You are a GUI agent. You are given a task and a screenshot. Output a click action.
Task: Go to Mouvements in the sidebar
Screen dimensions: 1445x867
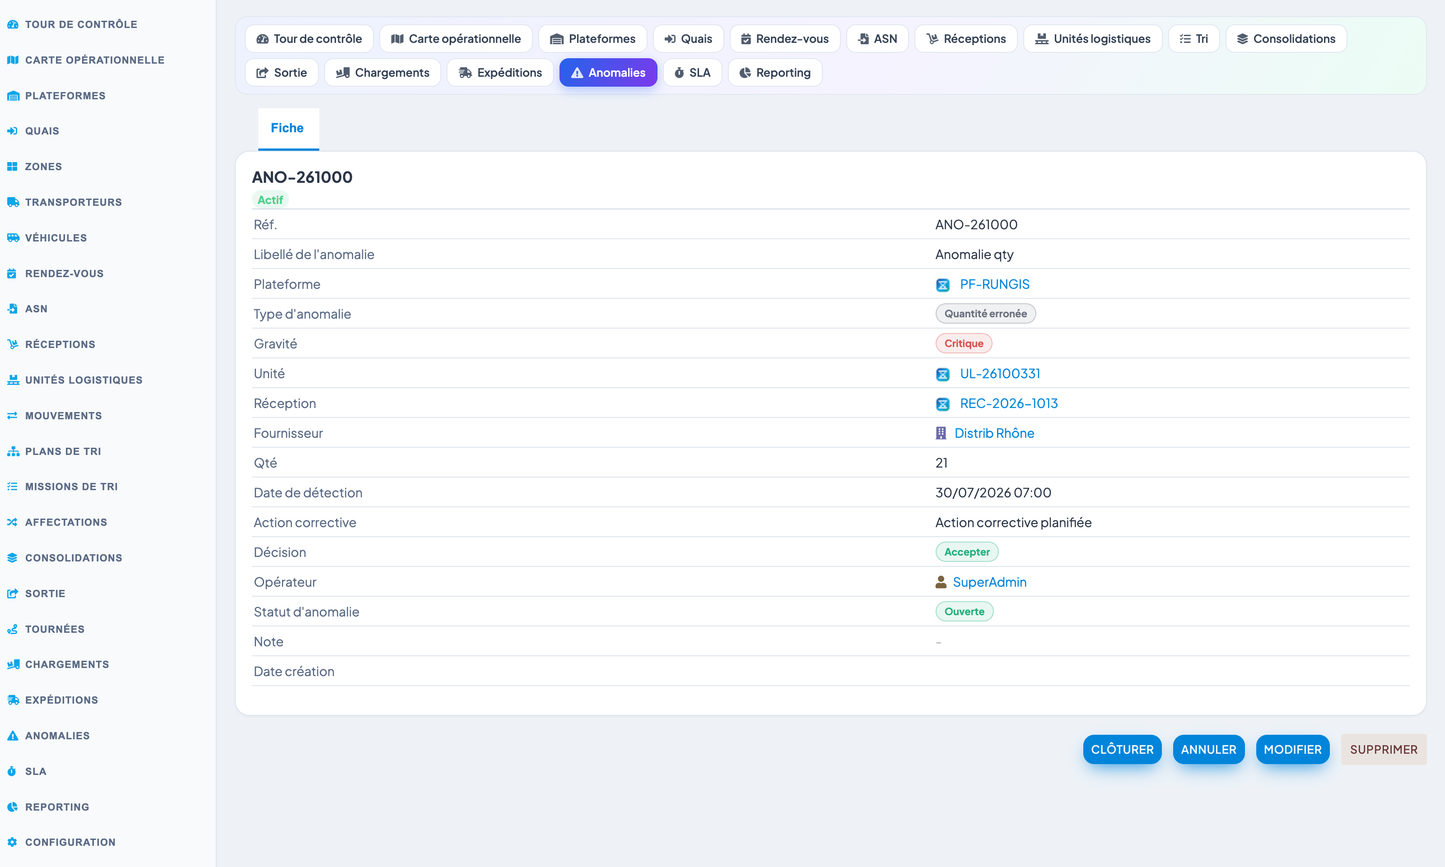(x=63, y=416)
